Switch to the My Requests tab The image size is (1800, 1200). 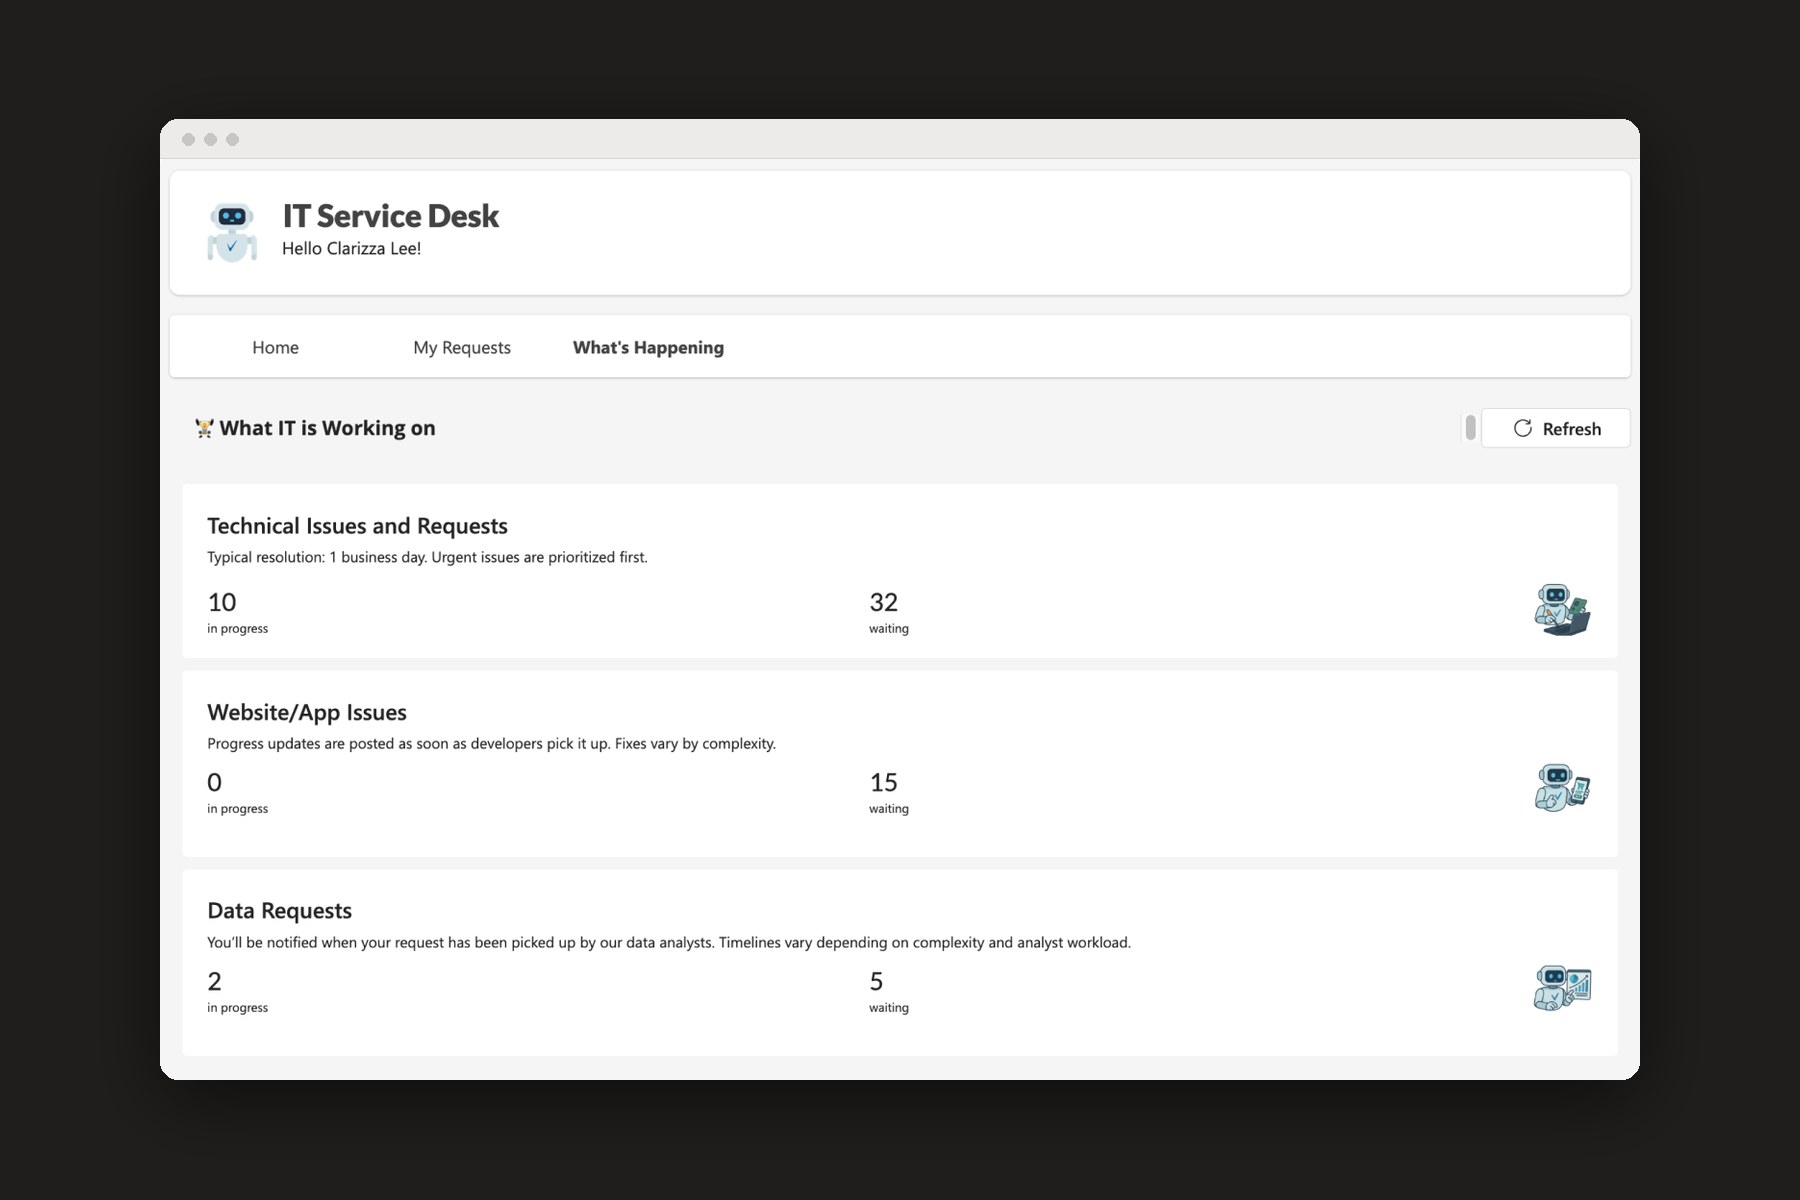(462, 347)
